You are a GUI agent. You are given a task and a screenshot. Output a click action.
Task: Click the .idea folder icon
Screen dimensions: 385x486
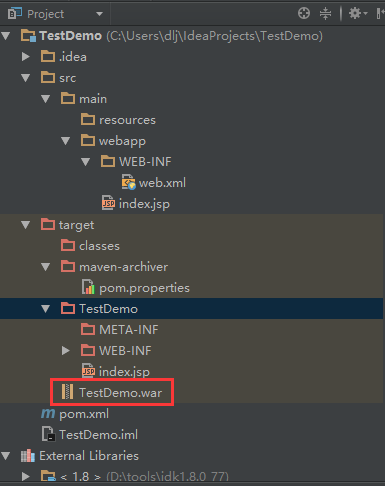click(48, 56)
